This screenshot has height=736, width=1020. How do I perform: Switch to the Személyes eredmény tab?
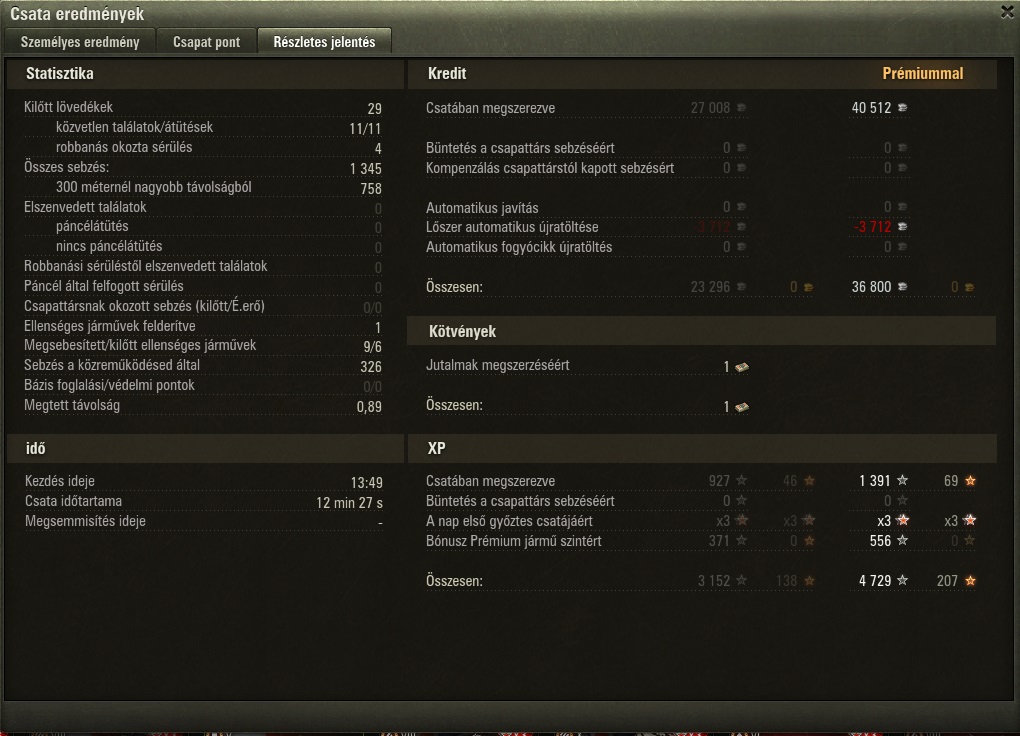pos(79,42)
